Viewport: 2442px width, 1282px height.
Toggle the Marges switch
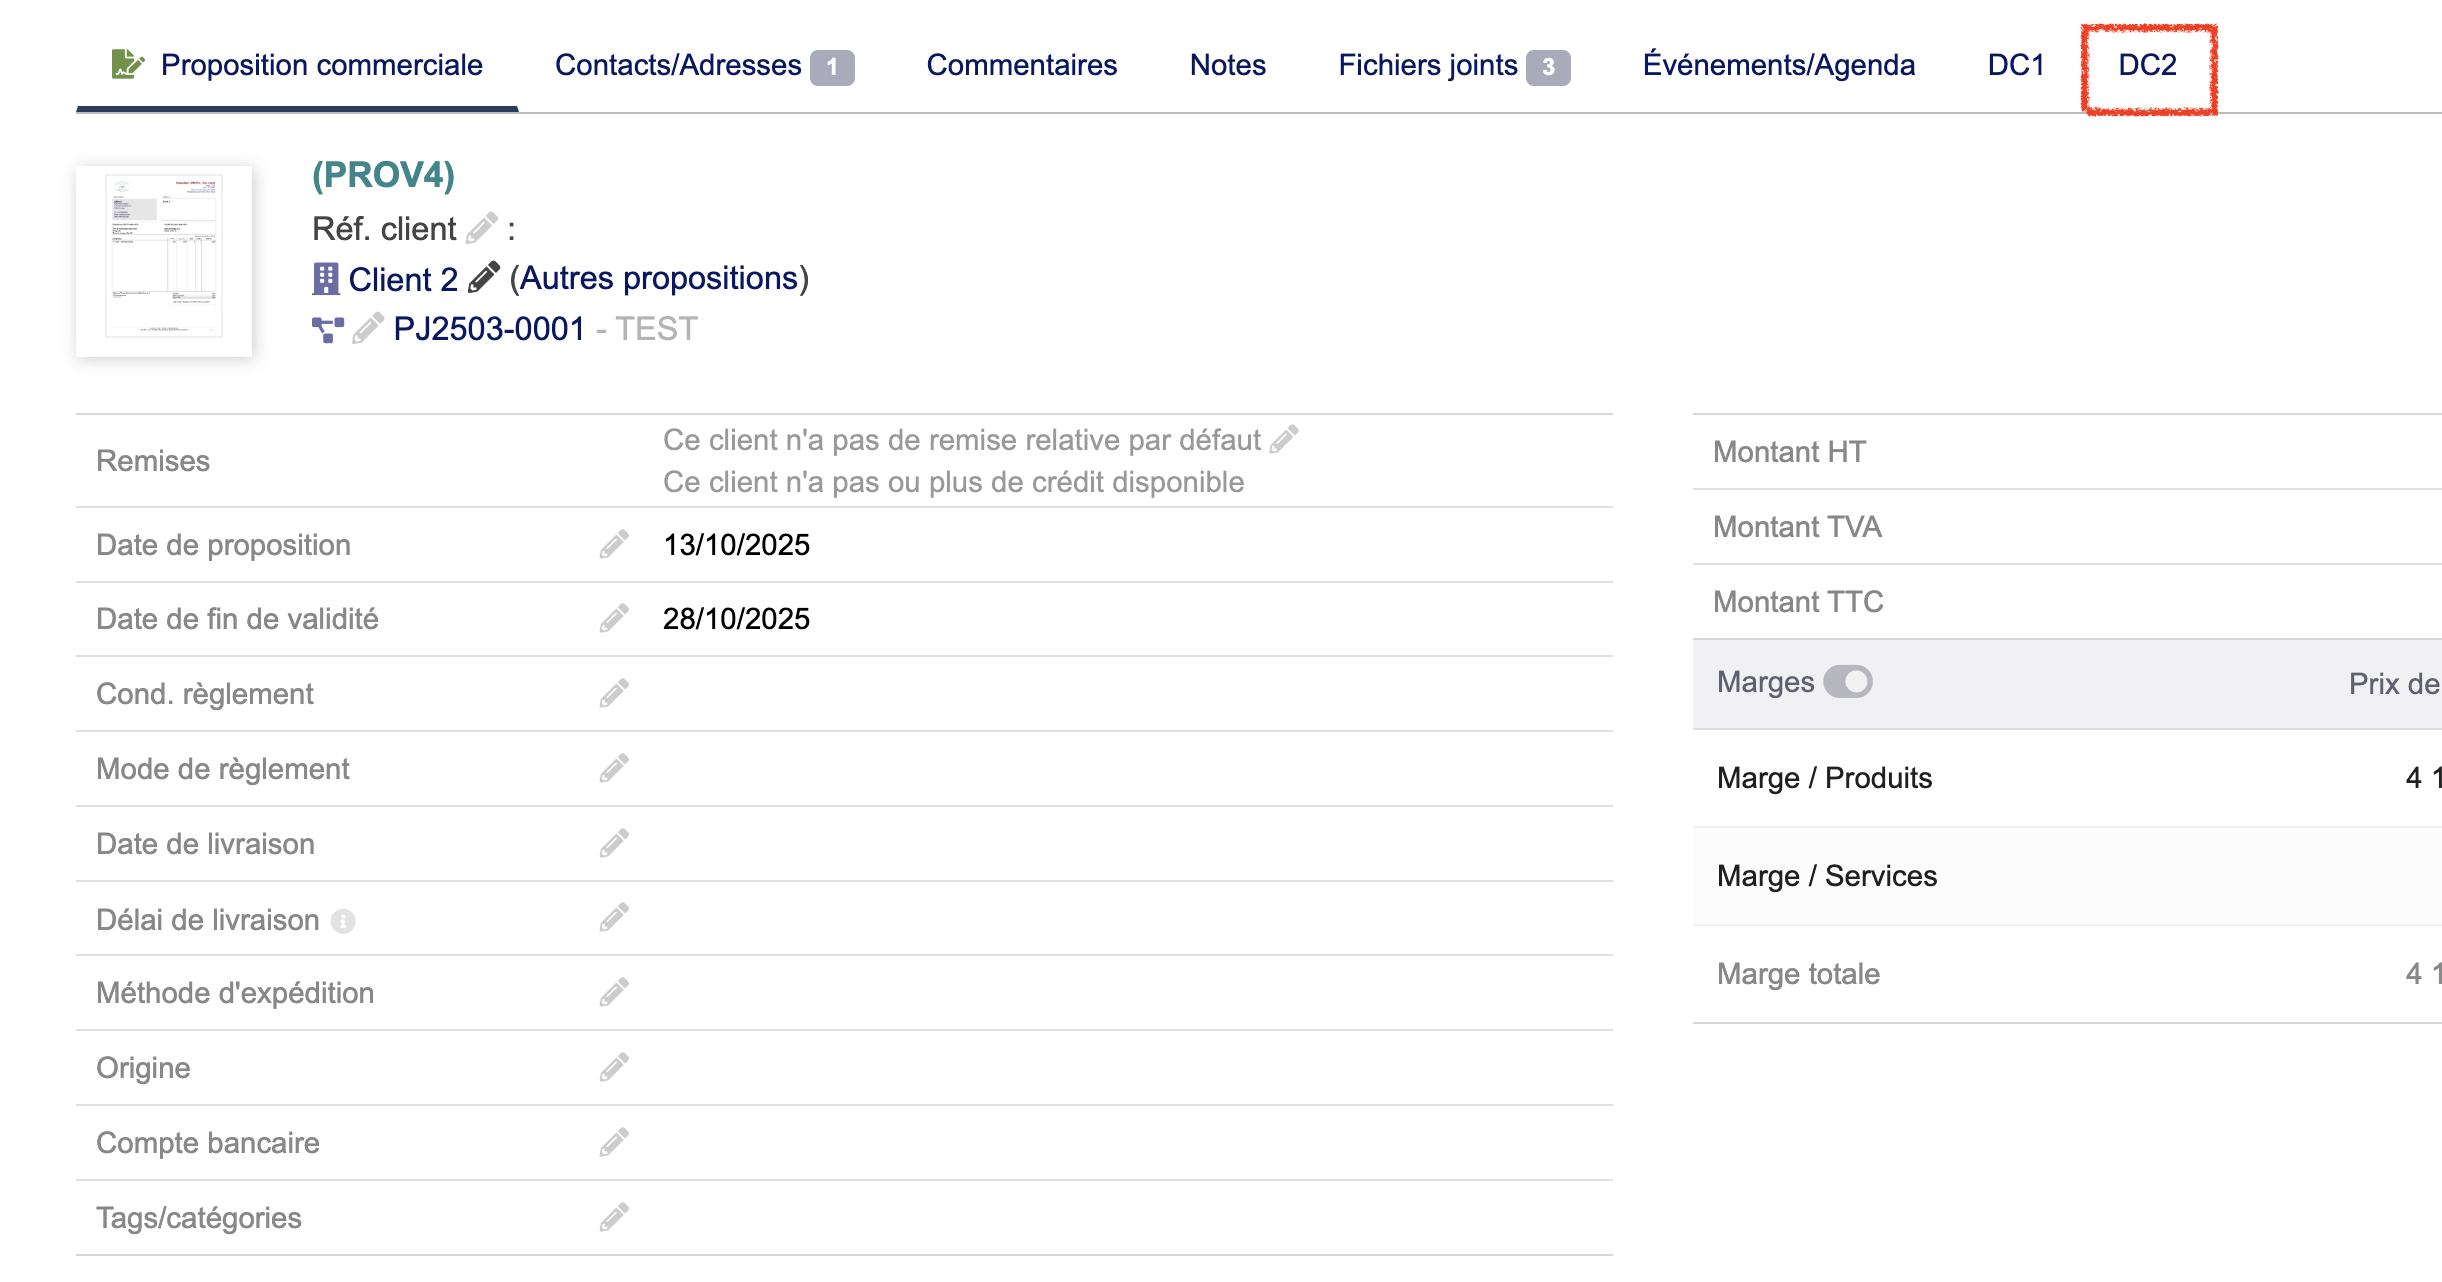(x=1847, y=682)
